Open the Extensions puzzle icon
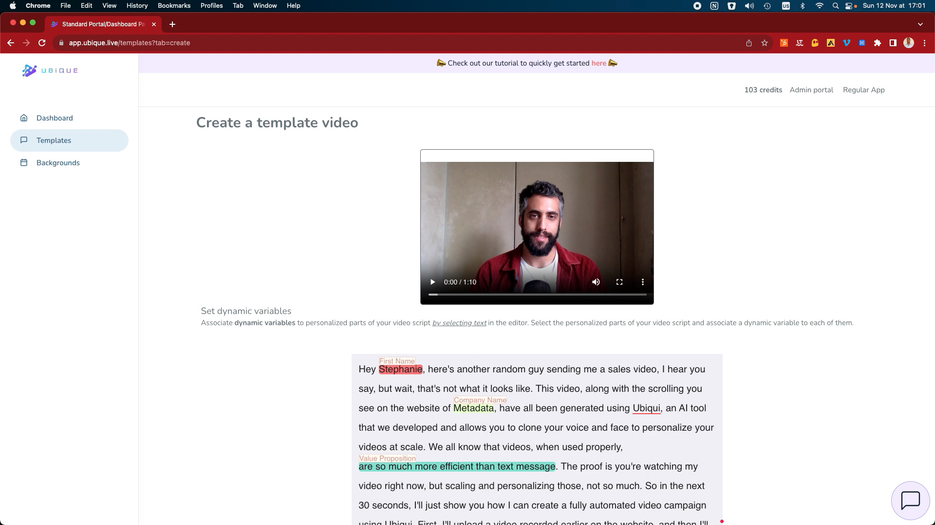This screenshot has width=935, height=525. coord(877,43)
